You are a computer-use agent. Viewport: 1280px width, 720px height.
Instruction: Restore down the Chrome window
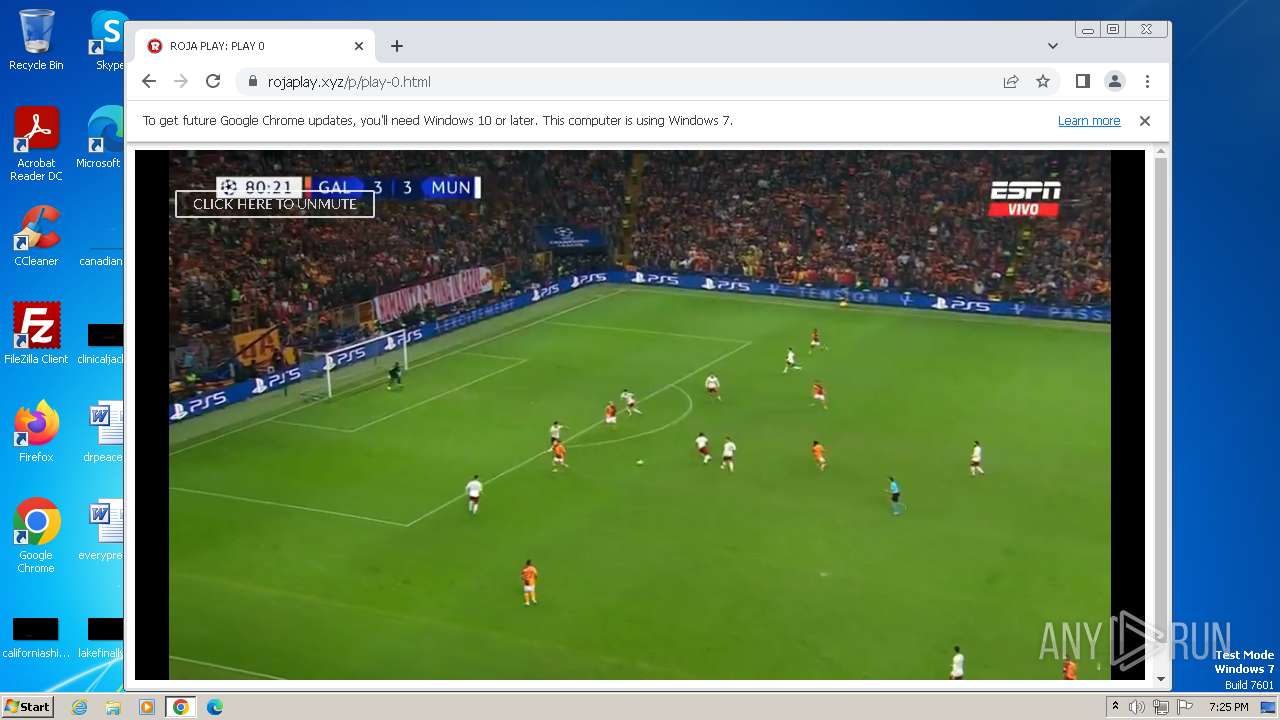(1113, 30)
